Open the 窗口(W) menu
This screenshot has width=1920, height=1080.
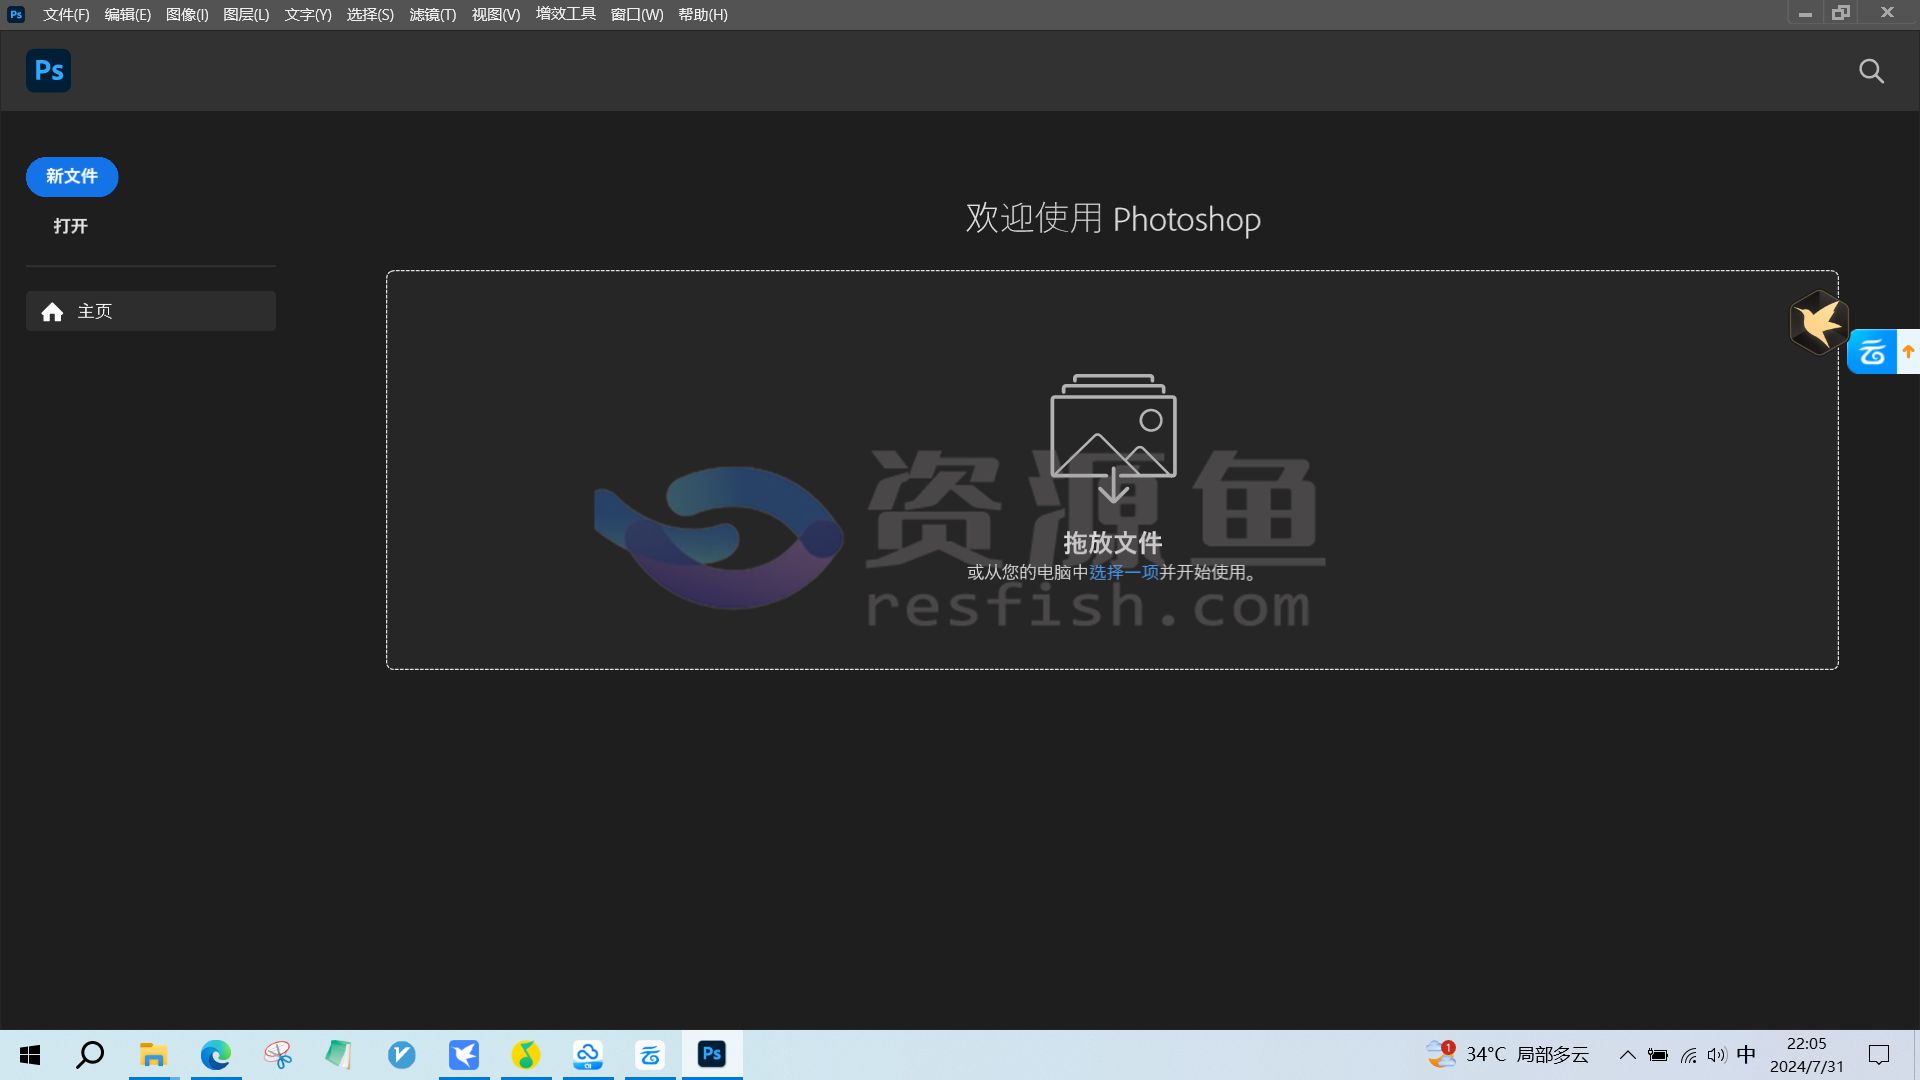click(x=637, y=15)
